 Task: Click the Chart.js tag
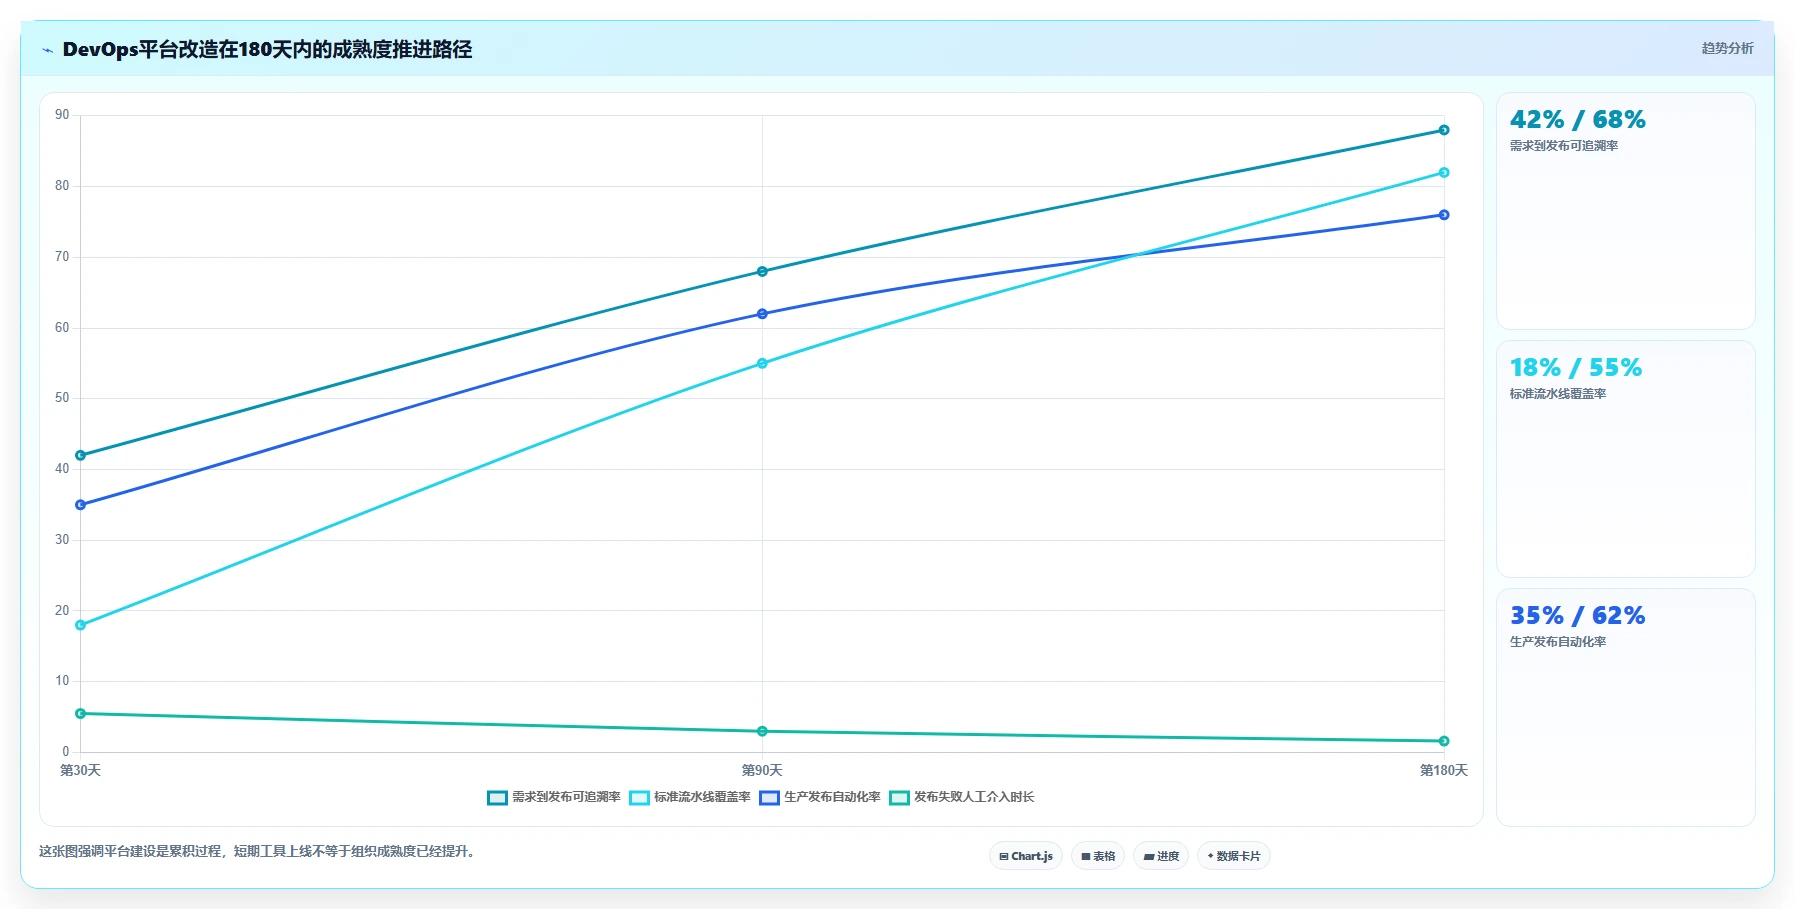click(x=1026, y=856)
